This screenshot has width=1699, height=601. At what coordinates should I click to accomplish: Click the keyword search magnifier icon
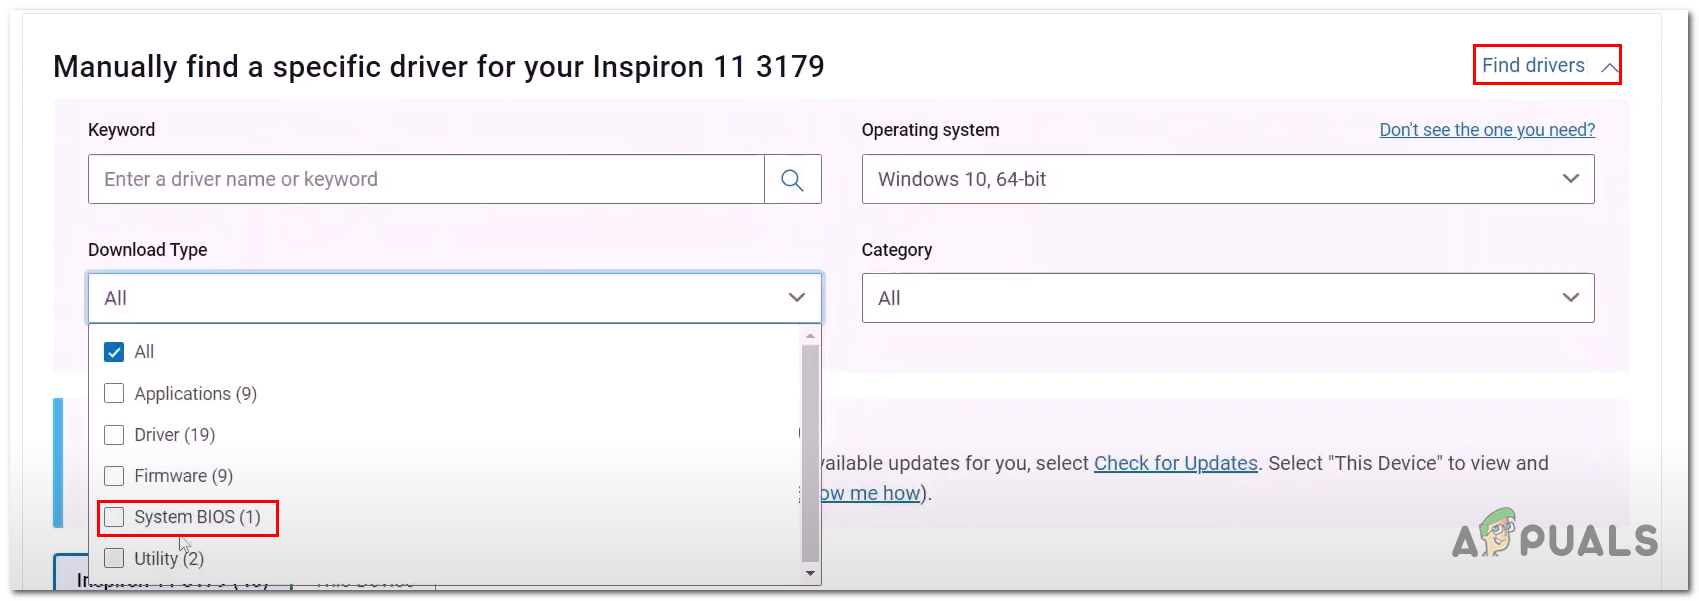[x=792, y=180]
